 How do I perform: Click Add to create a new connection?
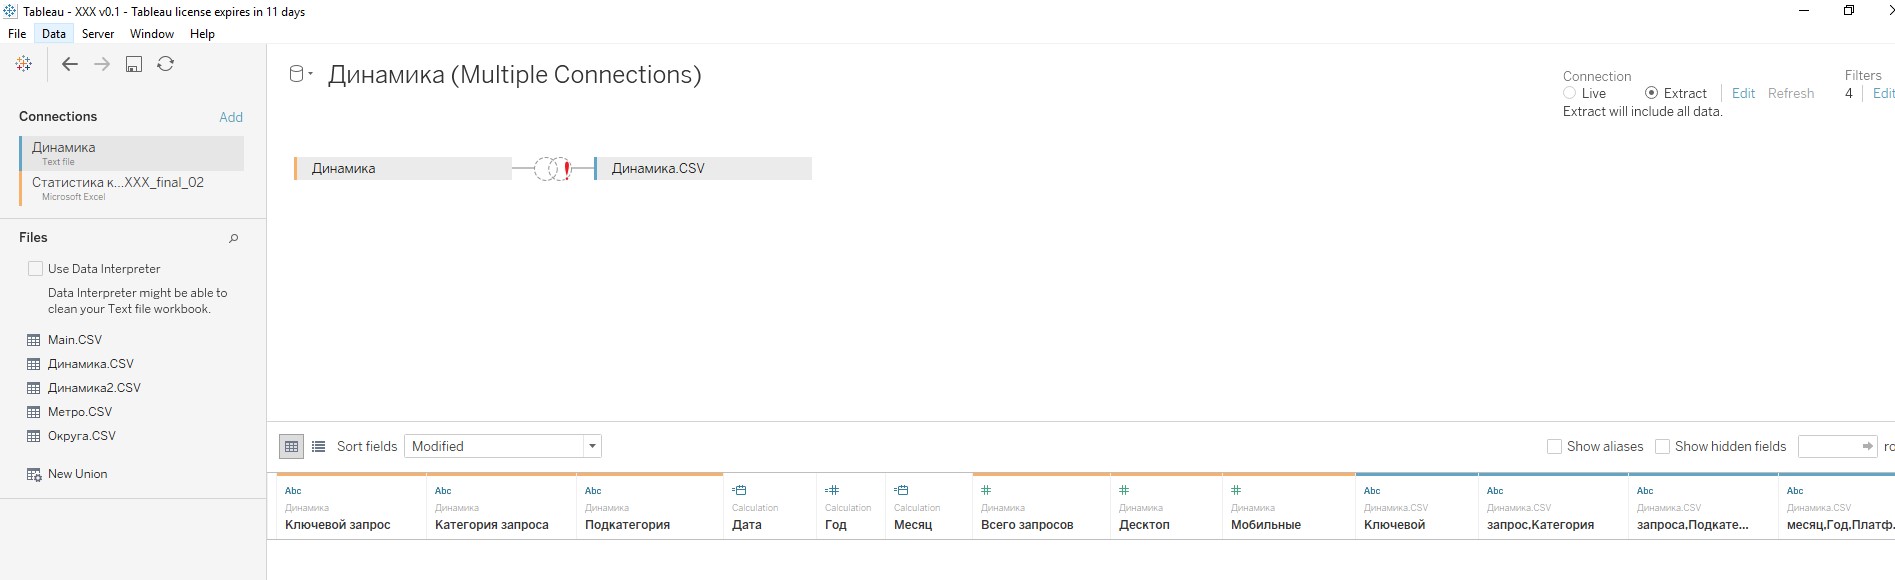coord(230,116)
